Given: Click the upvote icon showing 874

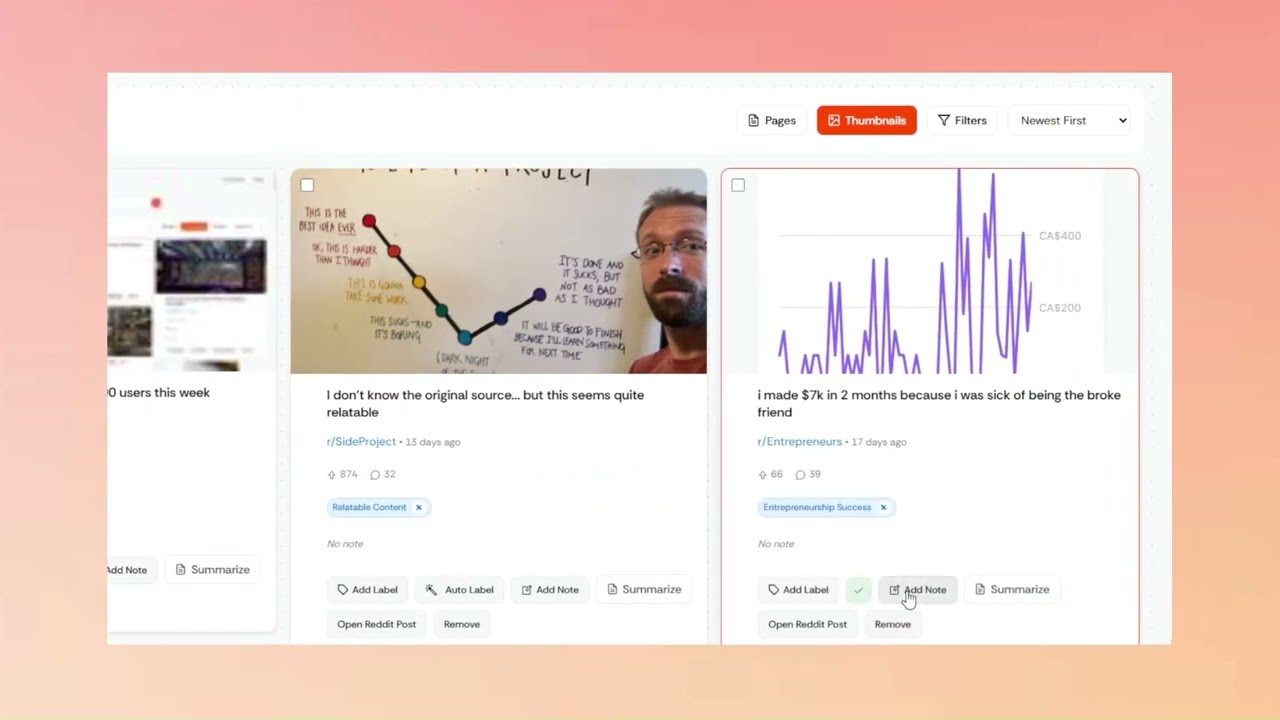Looking at the screenshot, I should (x=332, y=475).
